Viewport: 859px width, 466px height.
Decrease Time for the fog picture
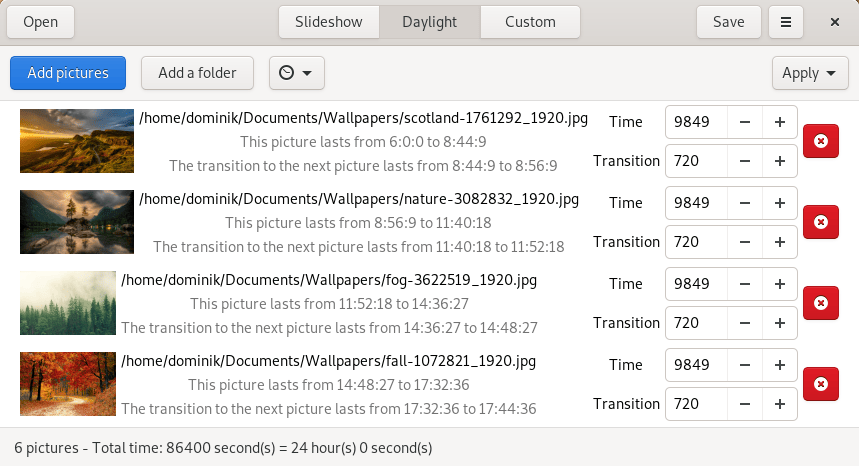click(x=745, y=284)
